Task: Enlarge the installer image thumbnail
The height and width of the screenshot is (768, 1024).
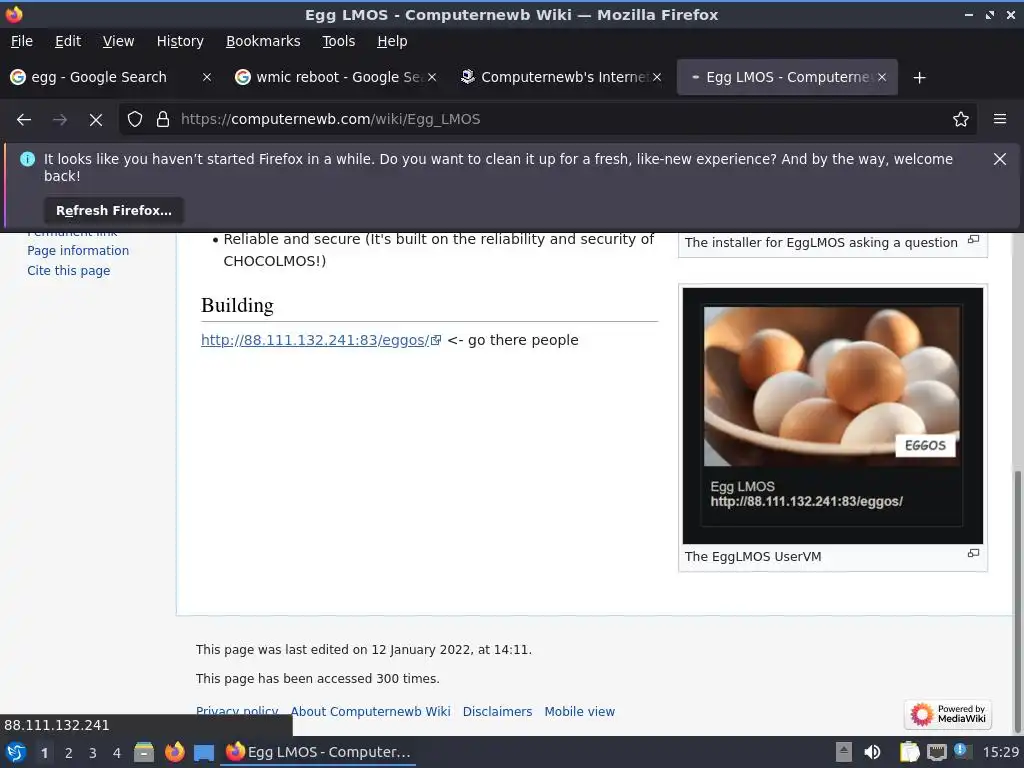Action: click(973, 240)
